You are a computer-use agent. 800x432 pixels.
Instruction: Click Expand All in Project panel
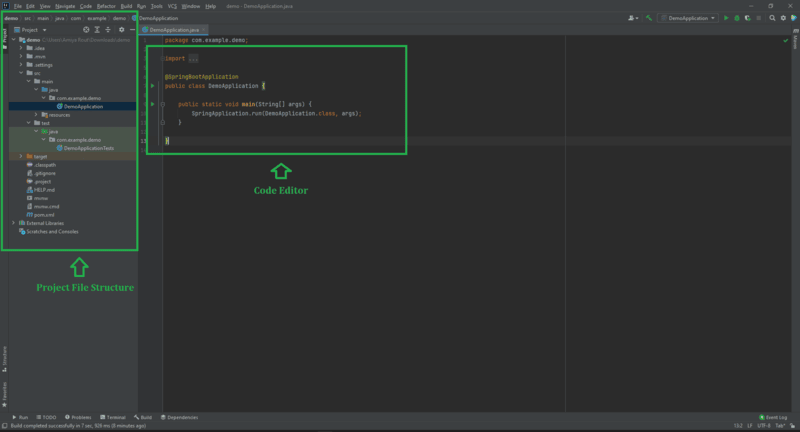pyautogui.click(x=97, y=30)
